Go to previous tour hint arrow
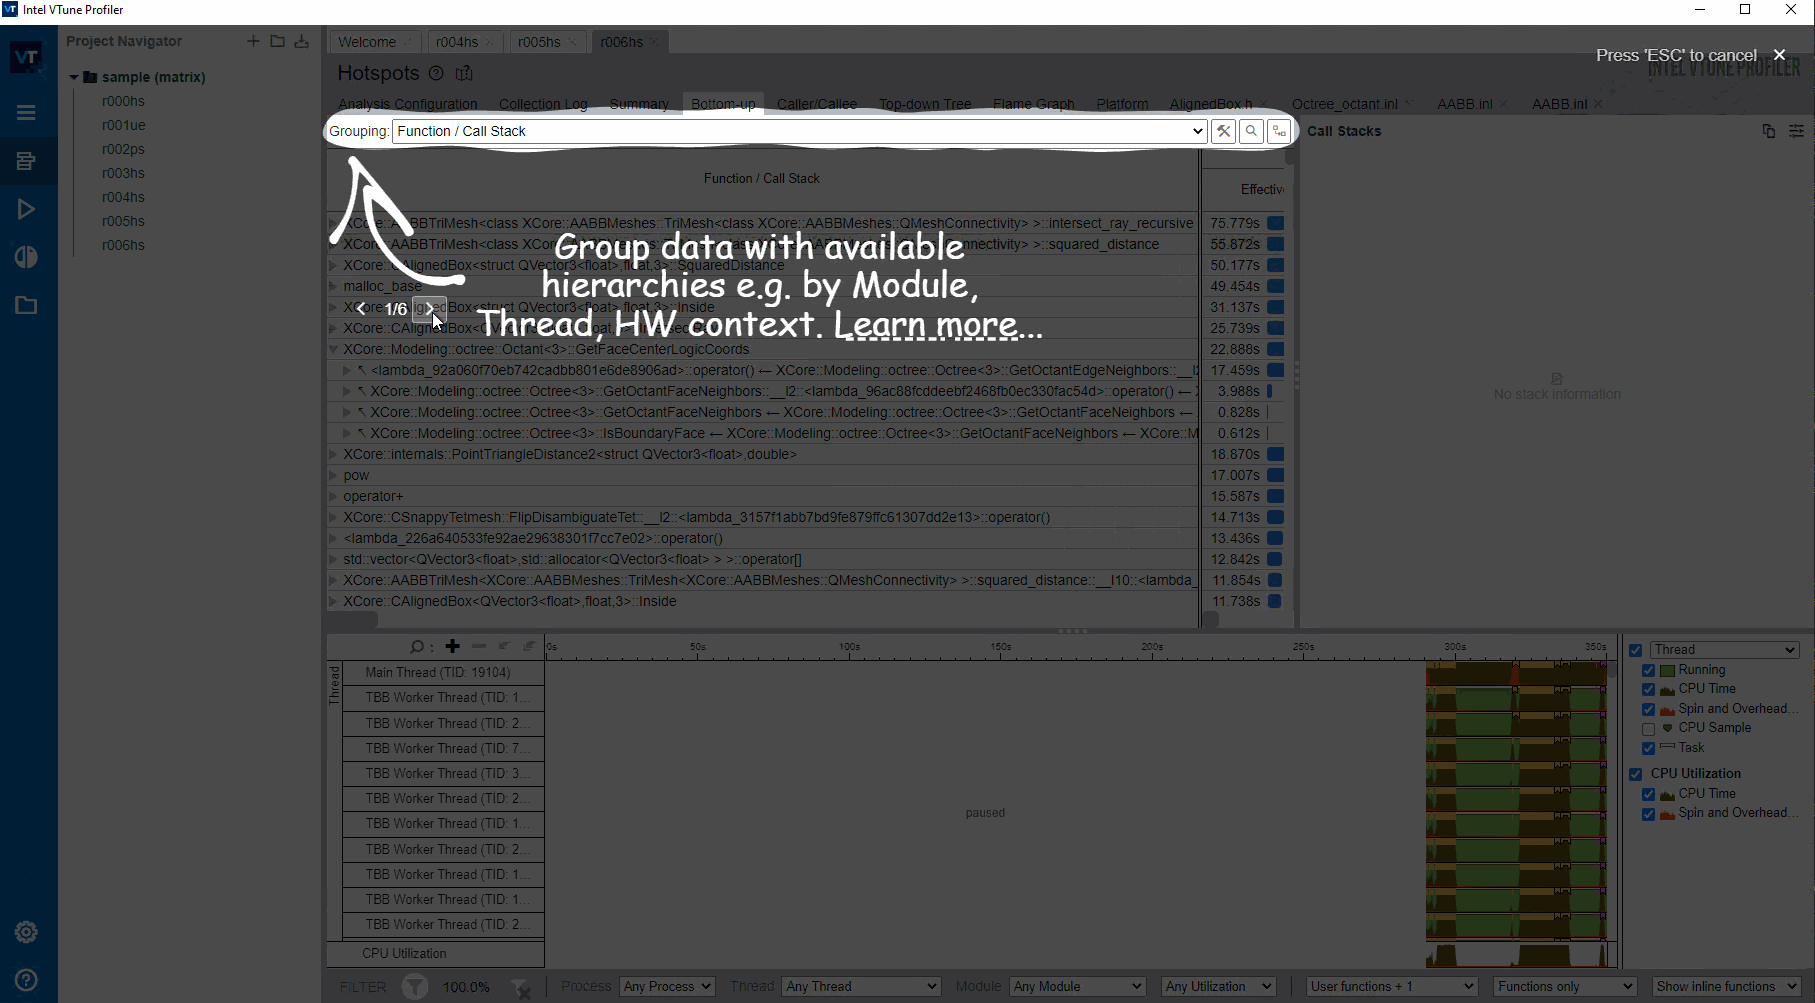The width and height of the screenshot is (1815, 1003). point(361,309)
